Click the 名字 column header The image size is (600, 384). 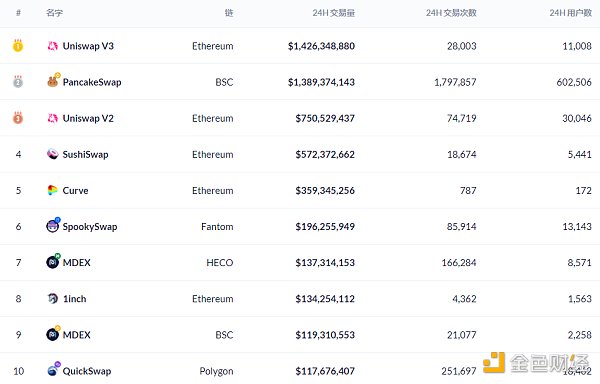[54, 13]
